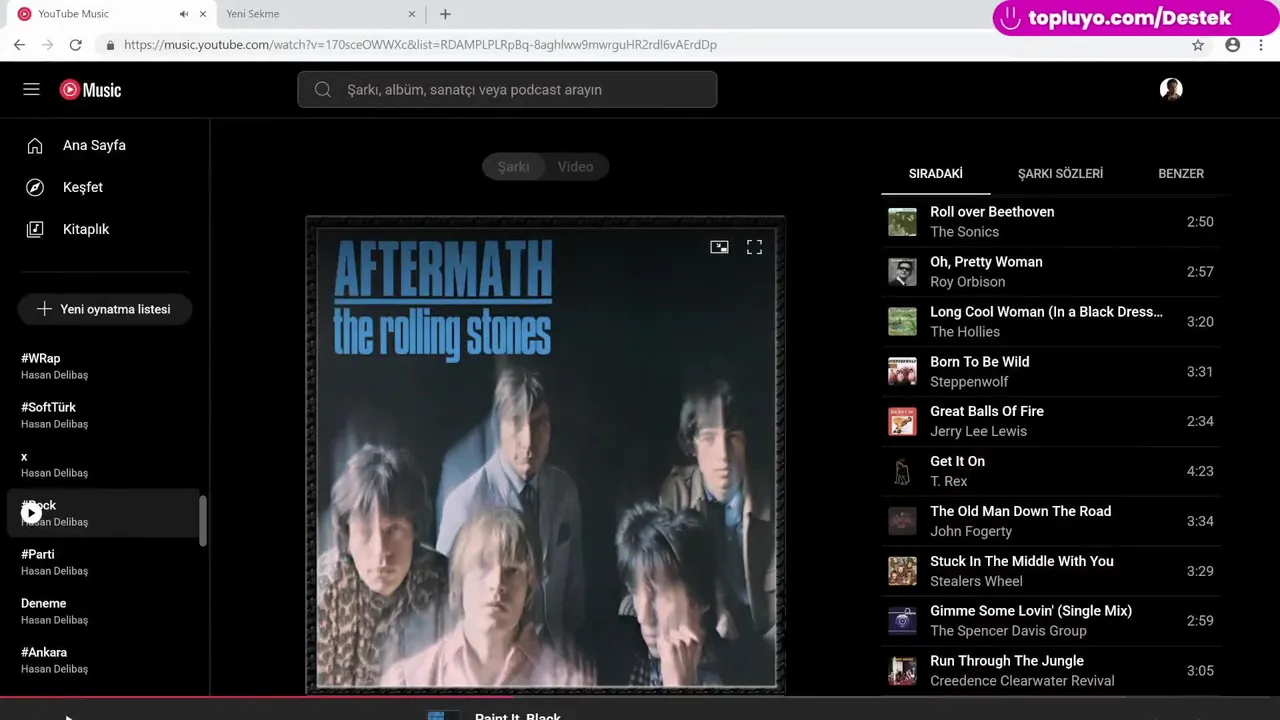The image size is (1280, 720).
Task: Mute the YouTube Music tab speaker icon
Action: 184,14
